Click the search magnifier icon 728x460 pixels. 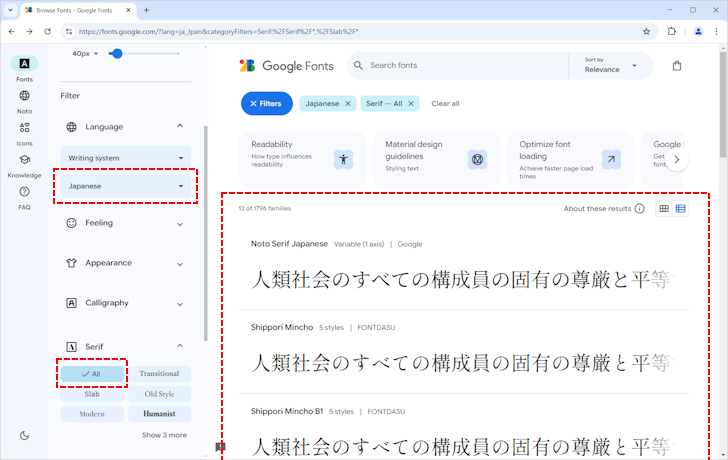[358, 65]
